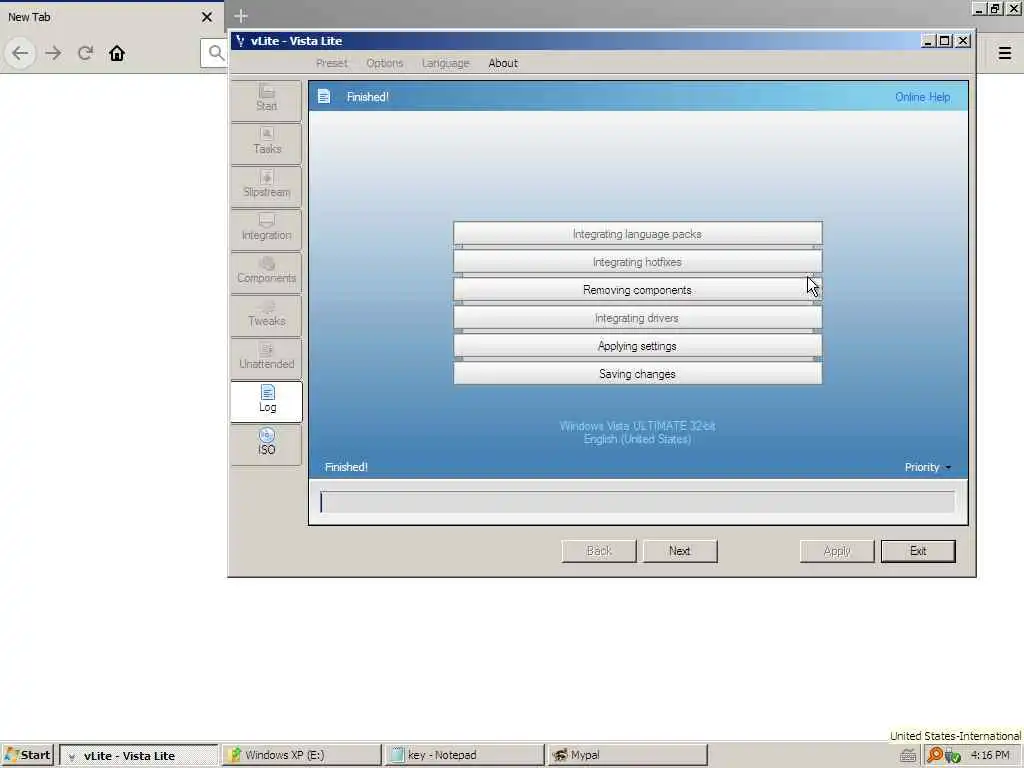
Task: Click the magnifier tray icon
Action: 935,755
